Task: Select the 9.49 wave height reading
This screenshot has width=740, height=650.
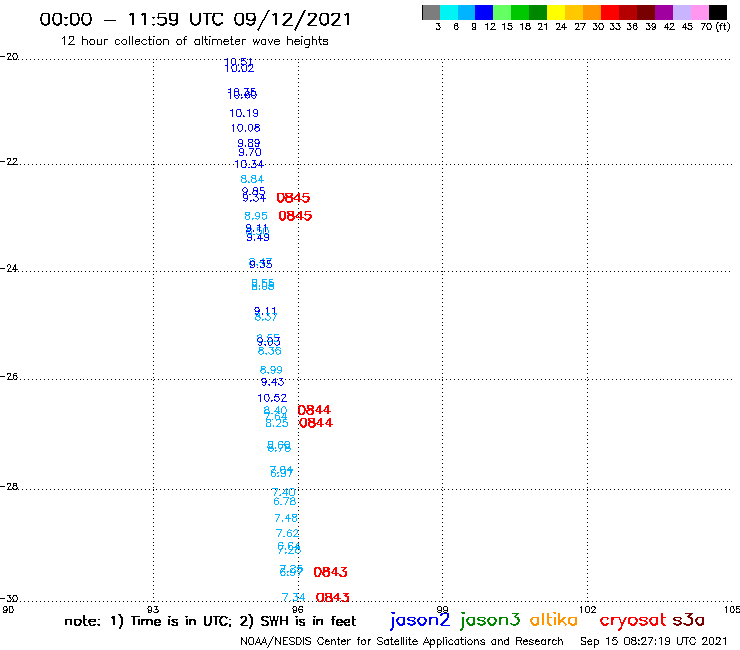Action: [258, 237]
